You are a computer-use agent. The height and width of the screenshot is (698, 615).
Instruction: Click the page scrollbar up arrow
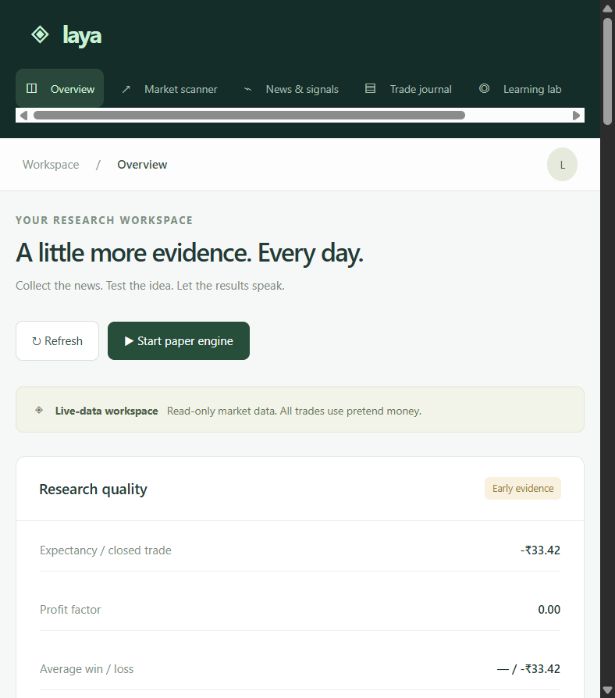[607, 8]
